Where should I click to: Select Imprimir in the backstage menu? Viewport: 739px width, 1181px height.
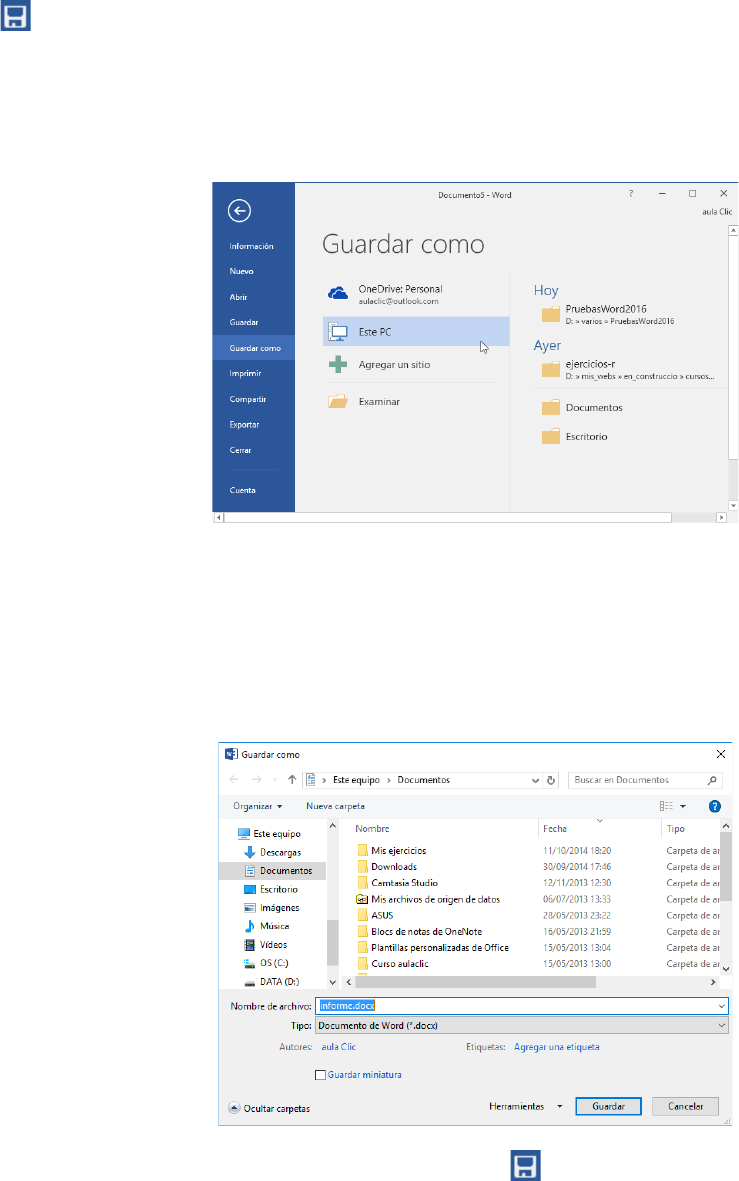pyautogui.click(x=247, y=373)
